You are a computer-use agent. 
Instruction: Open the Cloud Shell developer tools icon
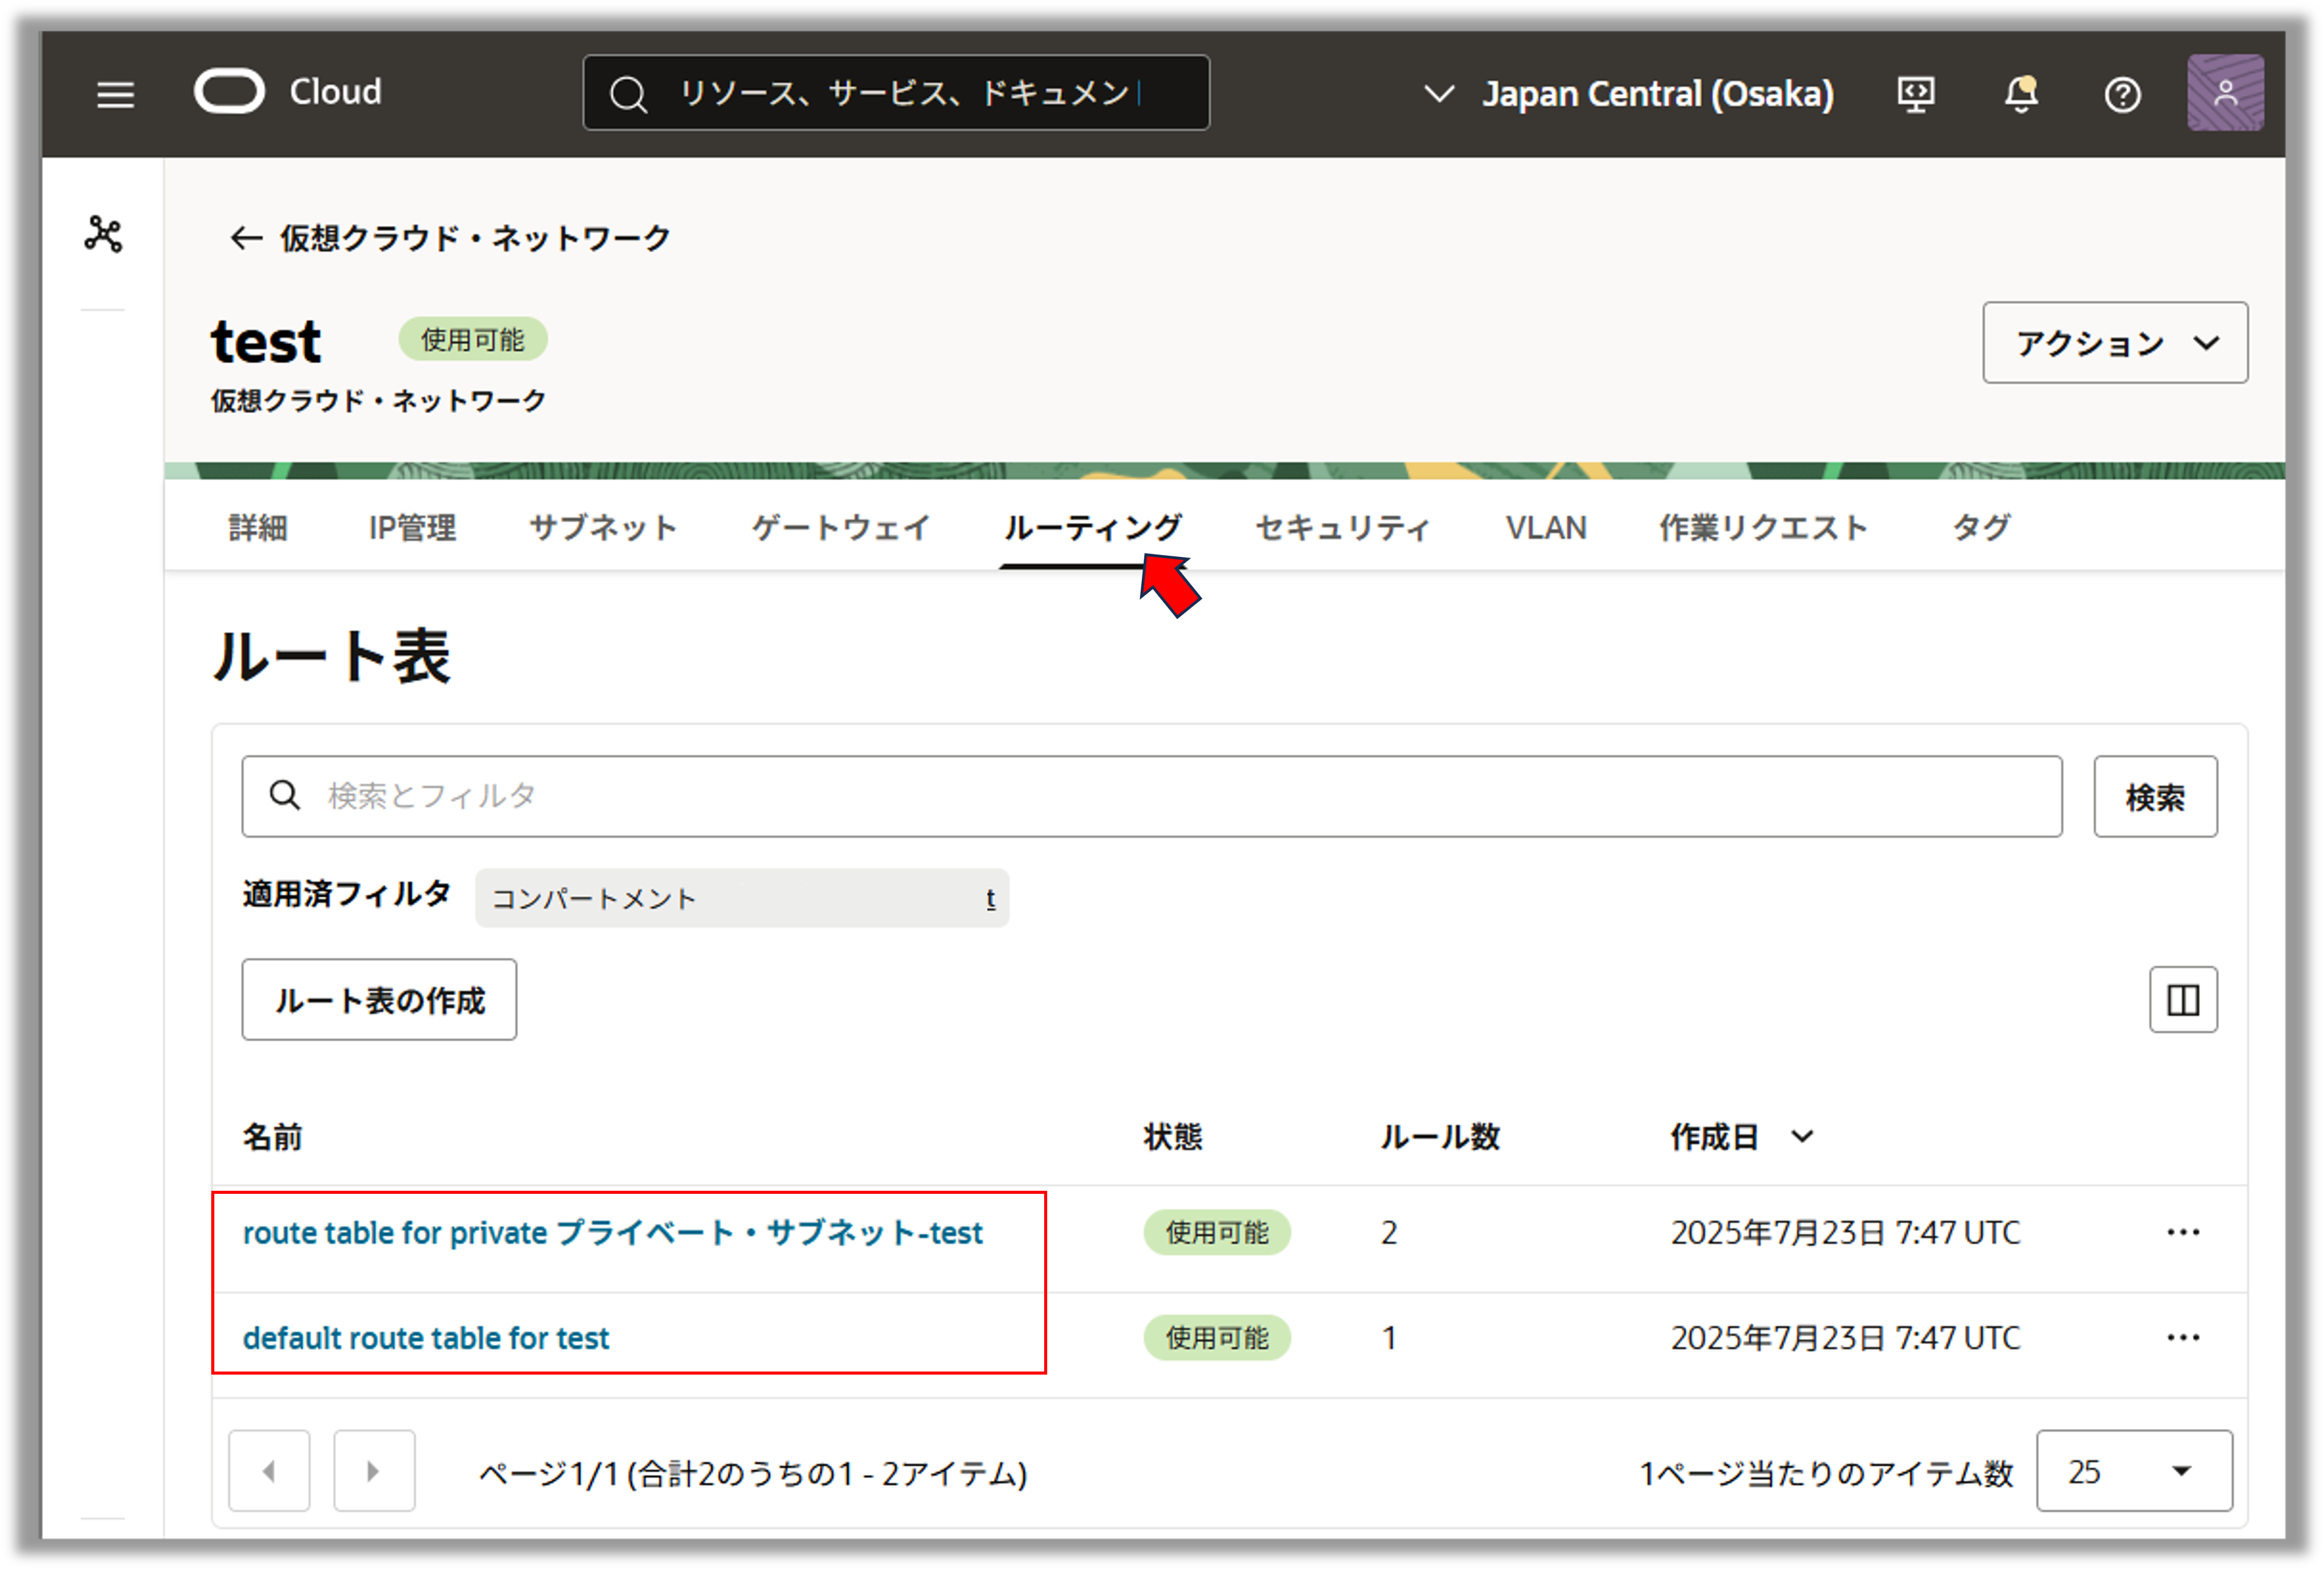pos(1915,94)
